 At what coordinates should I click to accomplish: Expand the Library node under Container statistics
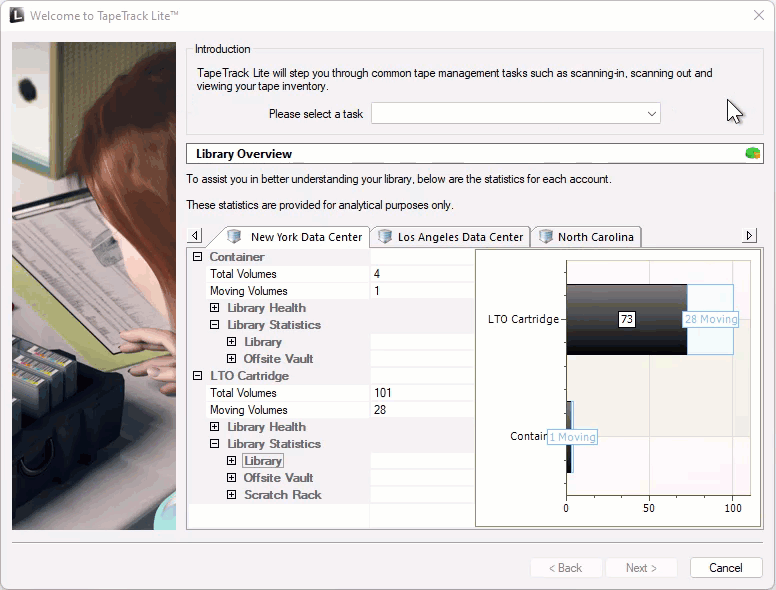(232, 342)
